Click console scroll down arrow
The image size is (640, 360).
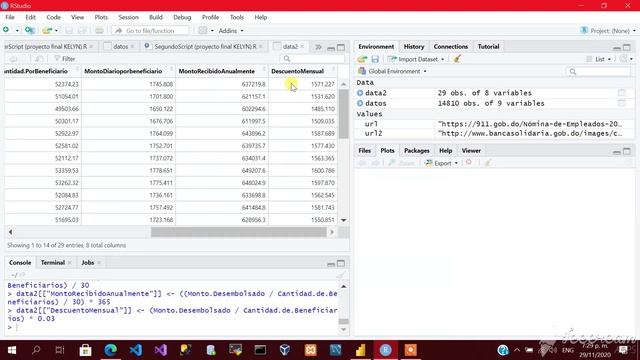coord(344,329)
